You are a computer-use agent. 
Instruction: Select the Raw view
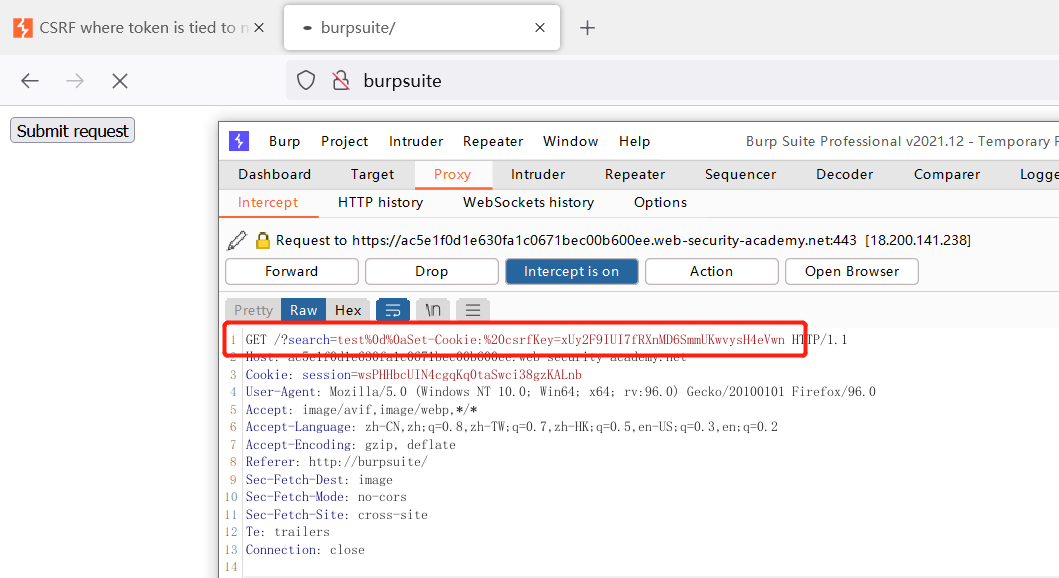click(303, 310)
